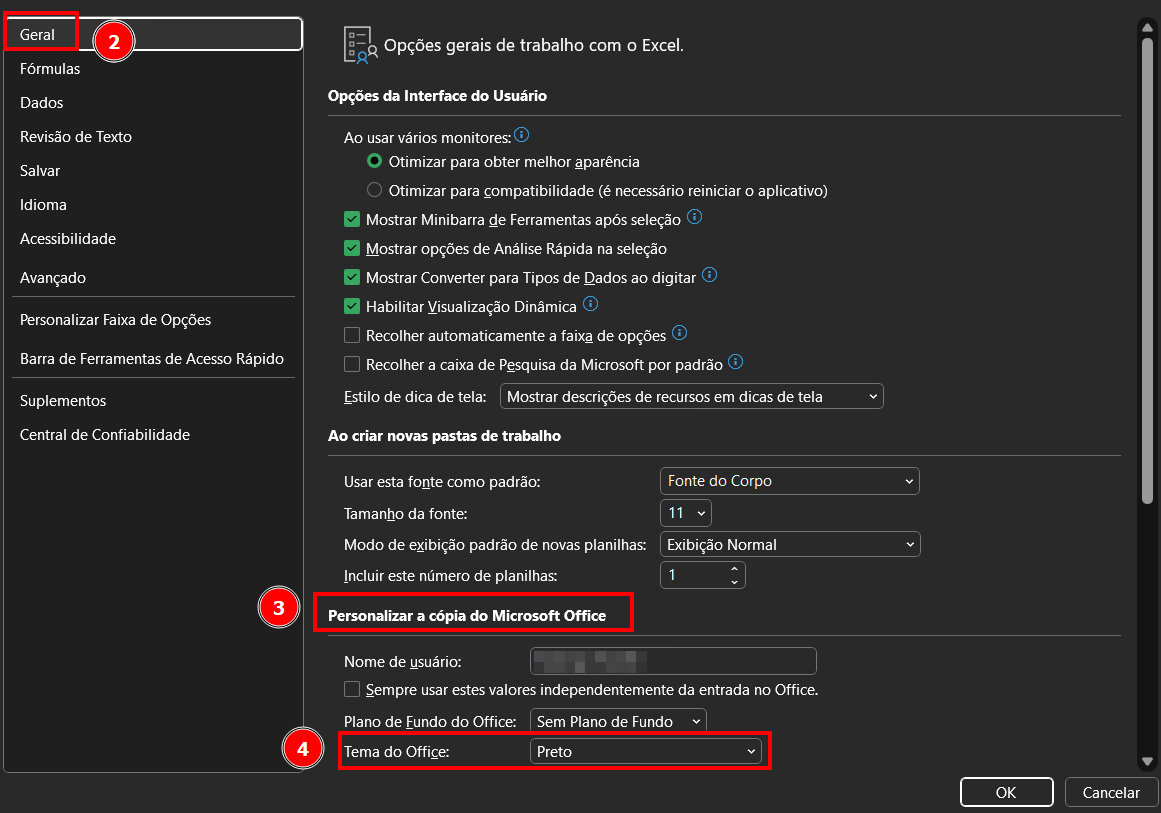Select 'Otimizar para obter melhor aparência' radio
This screenshot has height=813, width=1161.
(x=375, y=161)
